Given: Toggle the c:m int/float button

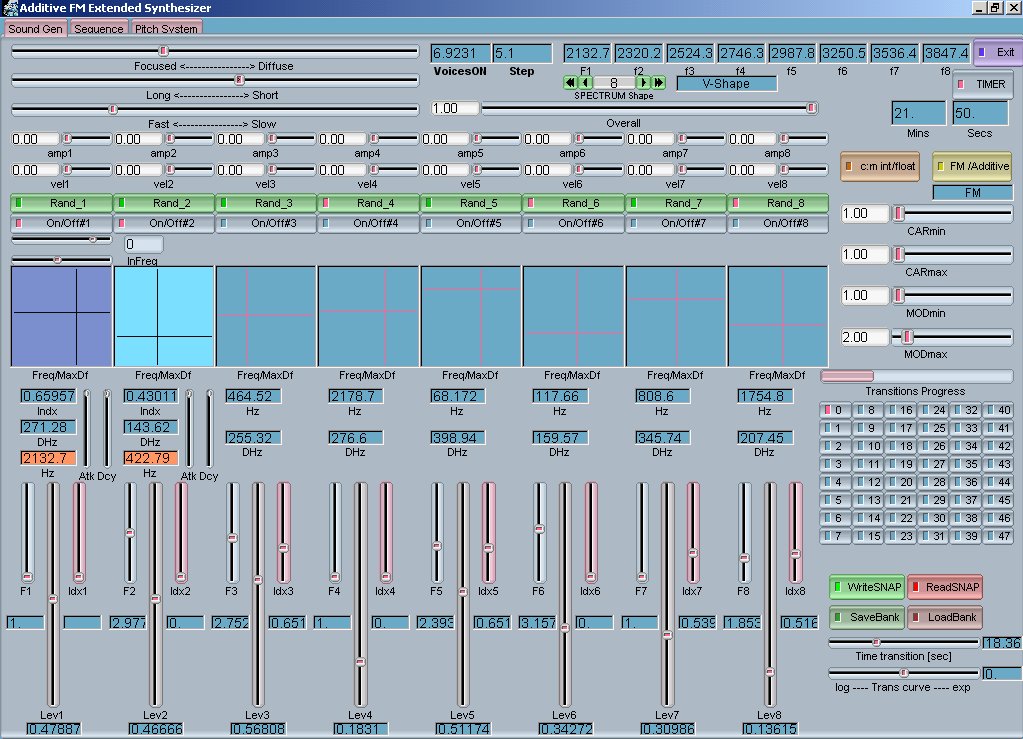Looking at the screenshot, I should pos(880,166).
